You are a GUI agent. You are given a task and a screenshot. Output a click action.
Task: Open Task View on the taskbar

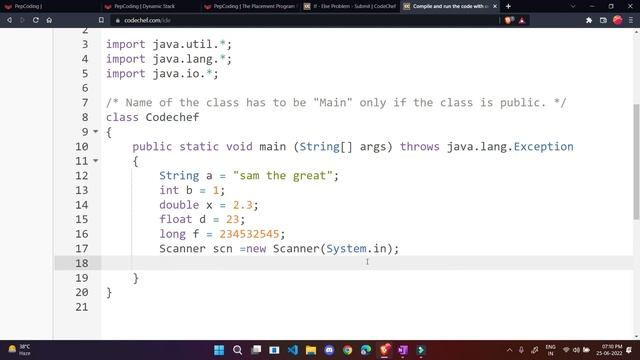coord(256,350)
